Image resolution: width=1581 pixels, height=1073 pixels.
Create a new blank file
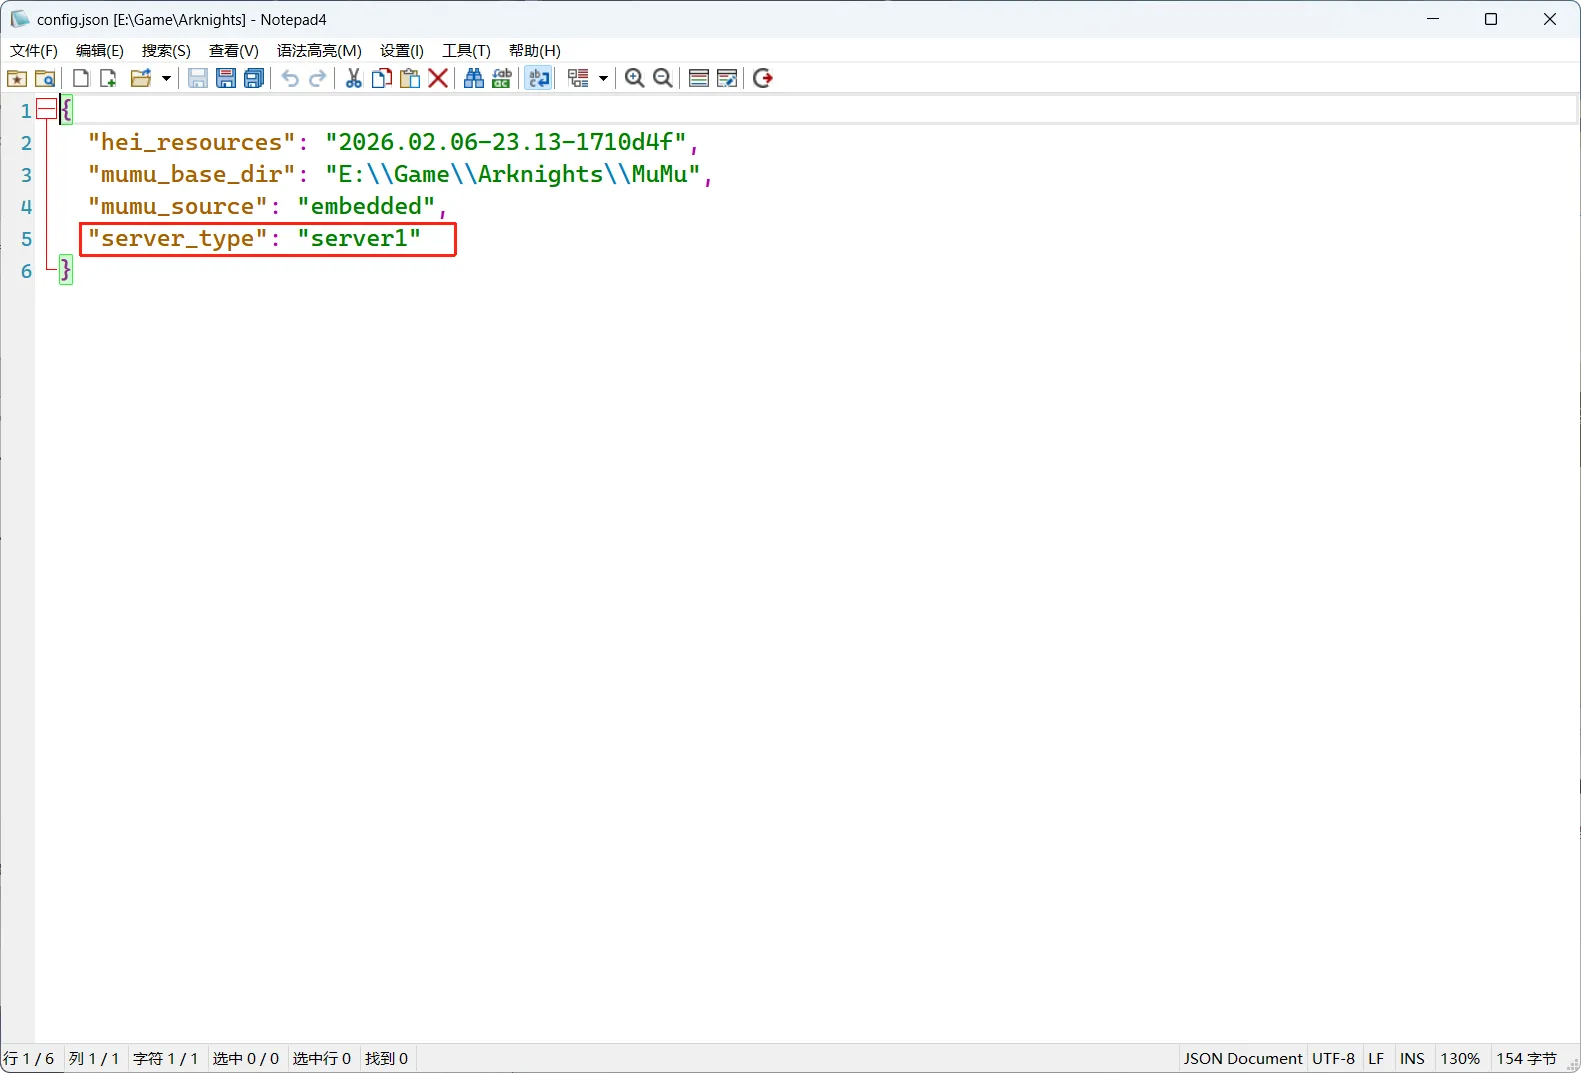tap(81, 78)
